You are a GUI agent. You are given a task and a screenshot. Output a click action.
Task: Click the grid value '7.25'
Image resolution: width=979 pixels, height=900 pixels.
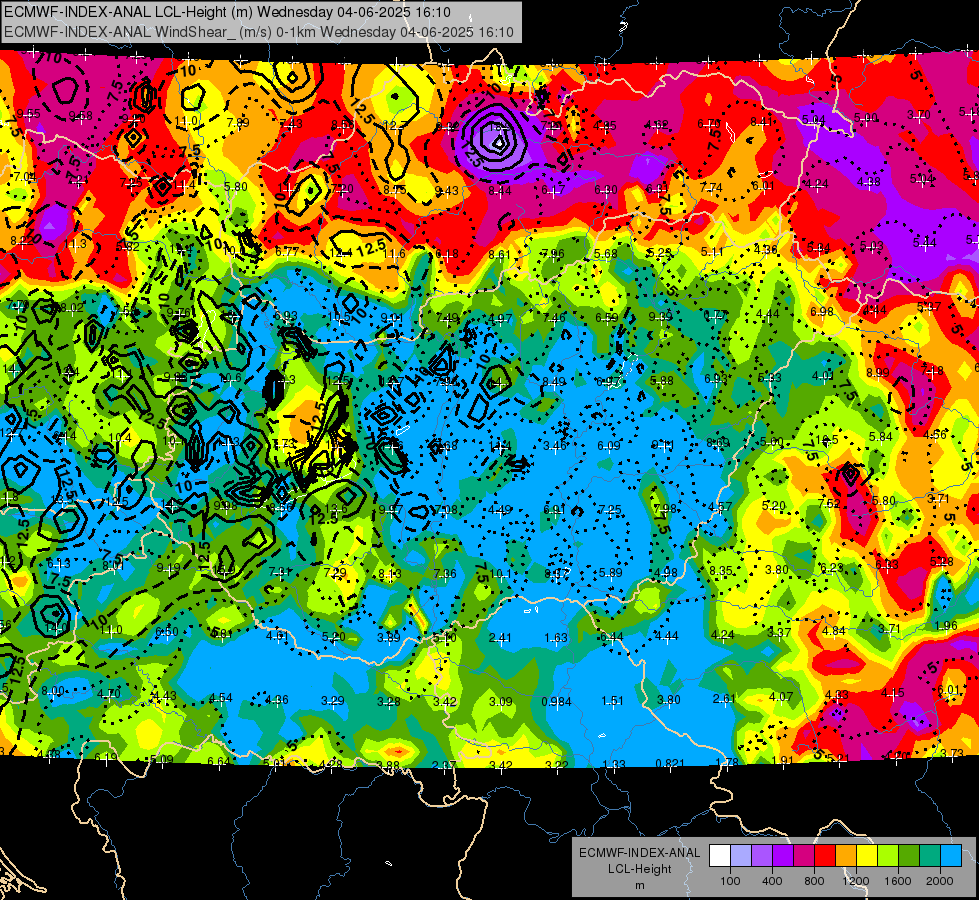pyautogui.click(x=609, y=510)
